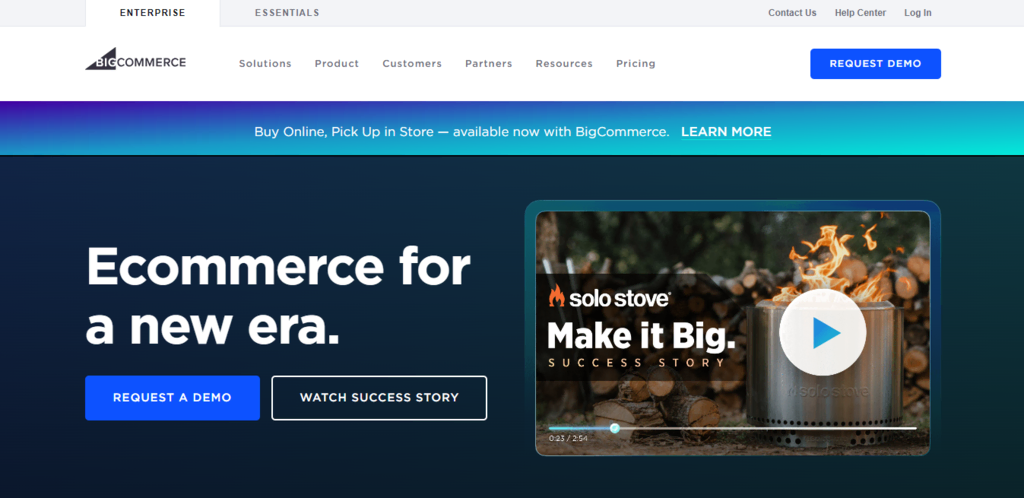Click the Solo Stove flame logo
This screenshot has height=498, width=1024.
click(x=556, y=296)
